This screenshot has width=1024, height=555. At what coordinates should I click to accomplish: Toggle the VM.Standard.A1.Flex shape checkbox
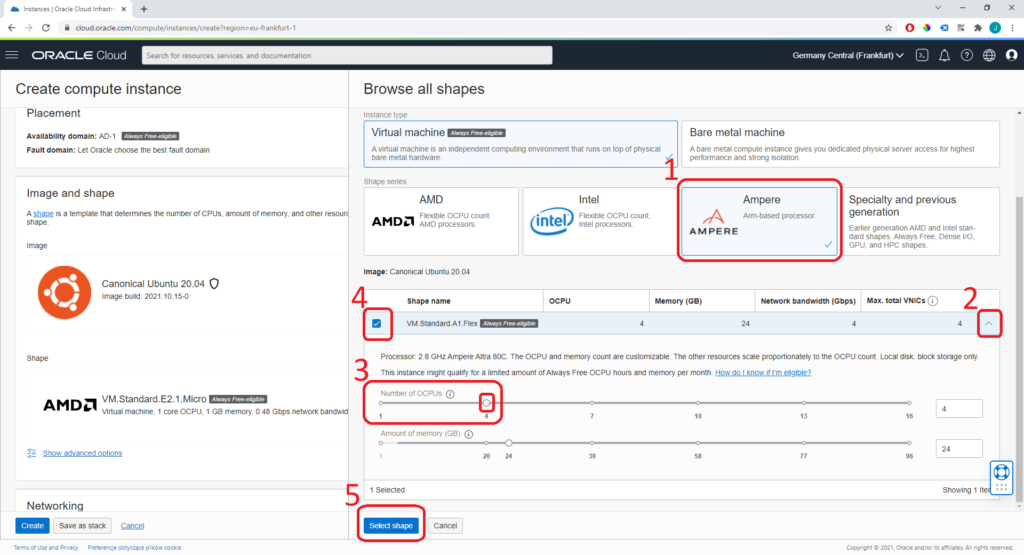click(x=377, y=324)
